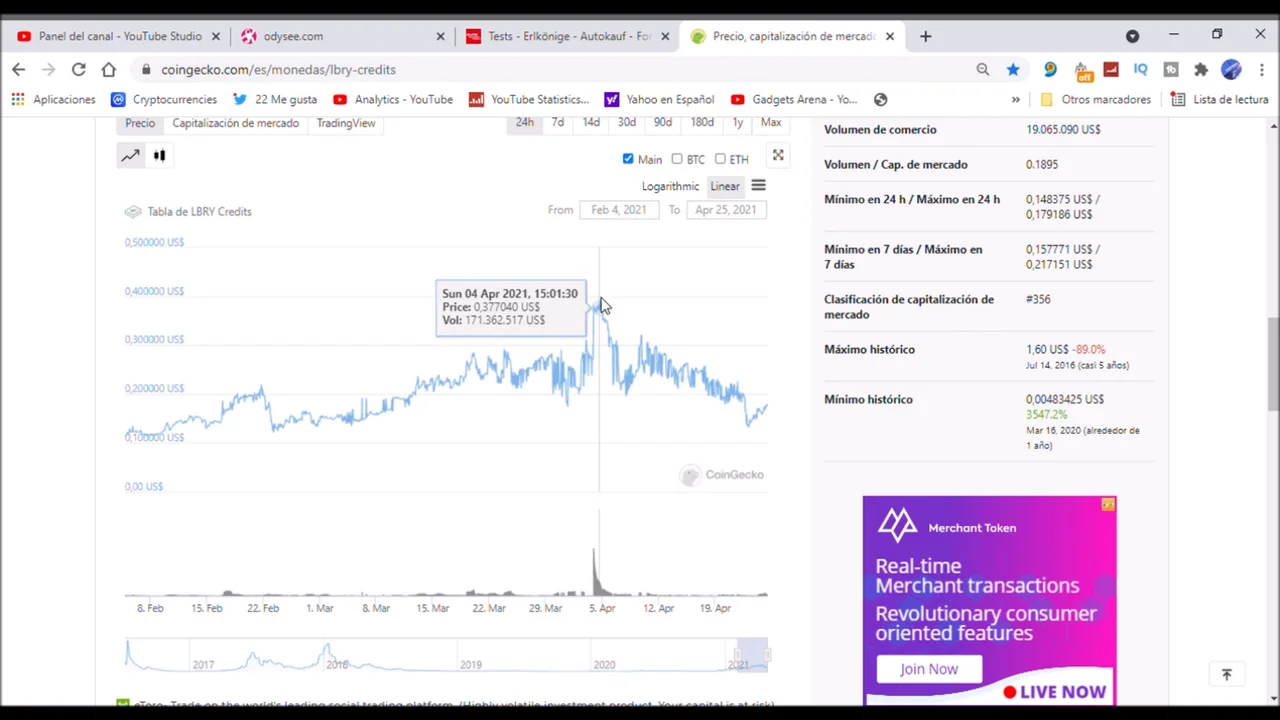1280x720 pixels.
Task: Open chart fullscreen expand icon
Action: tap(778, 155)
